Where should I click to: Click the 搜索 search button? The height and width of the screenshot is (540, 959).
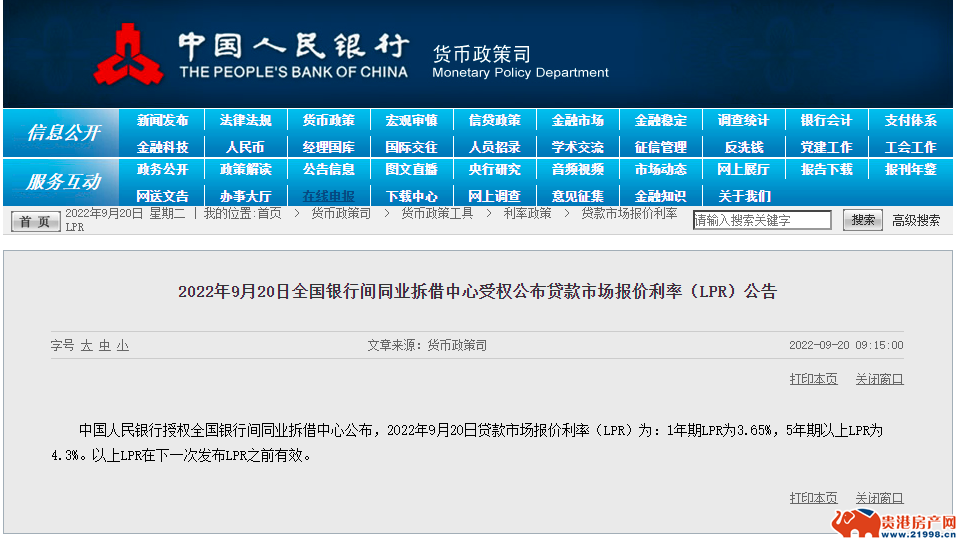coord(862,220)
